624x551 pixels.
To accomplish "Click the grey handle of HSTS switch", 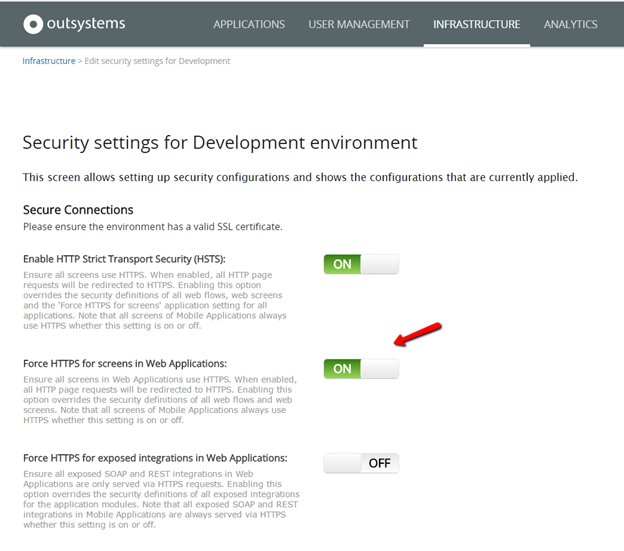I will tap(380, 264).
